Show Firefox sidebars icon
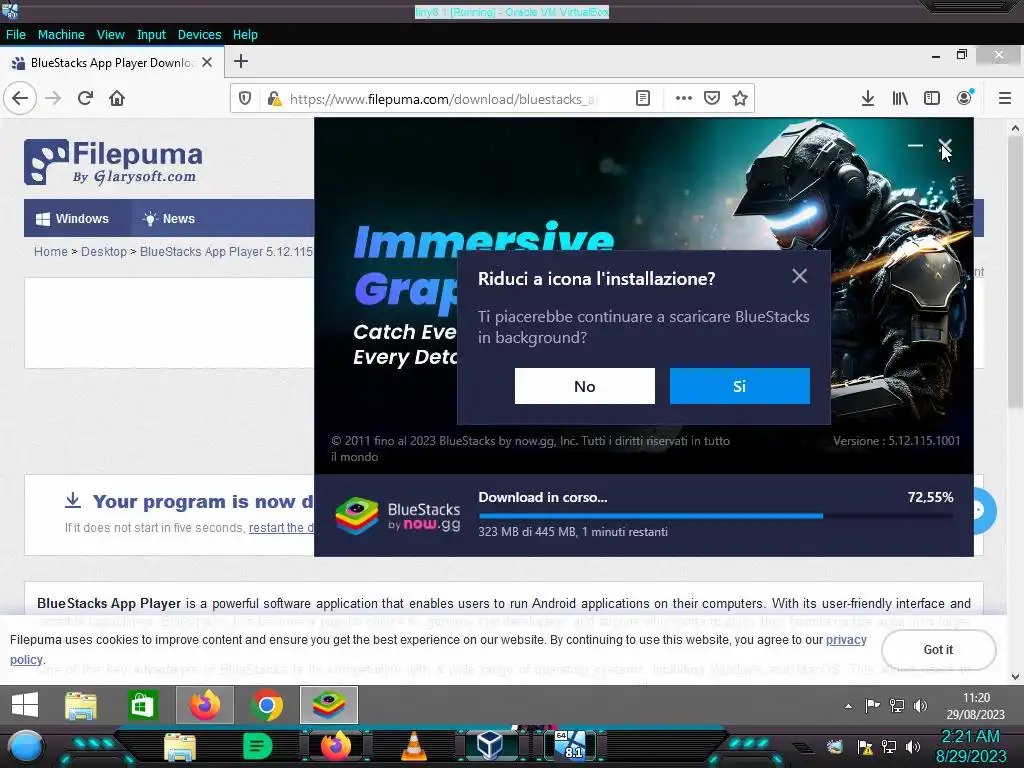 click(x=932, y=98)
